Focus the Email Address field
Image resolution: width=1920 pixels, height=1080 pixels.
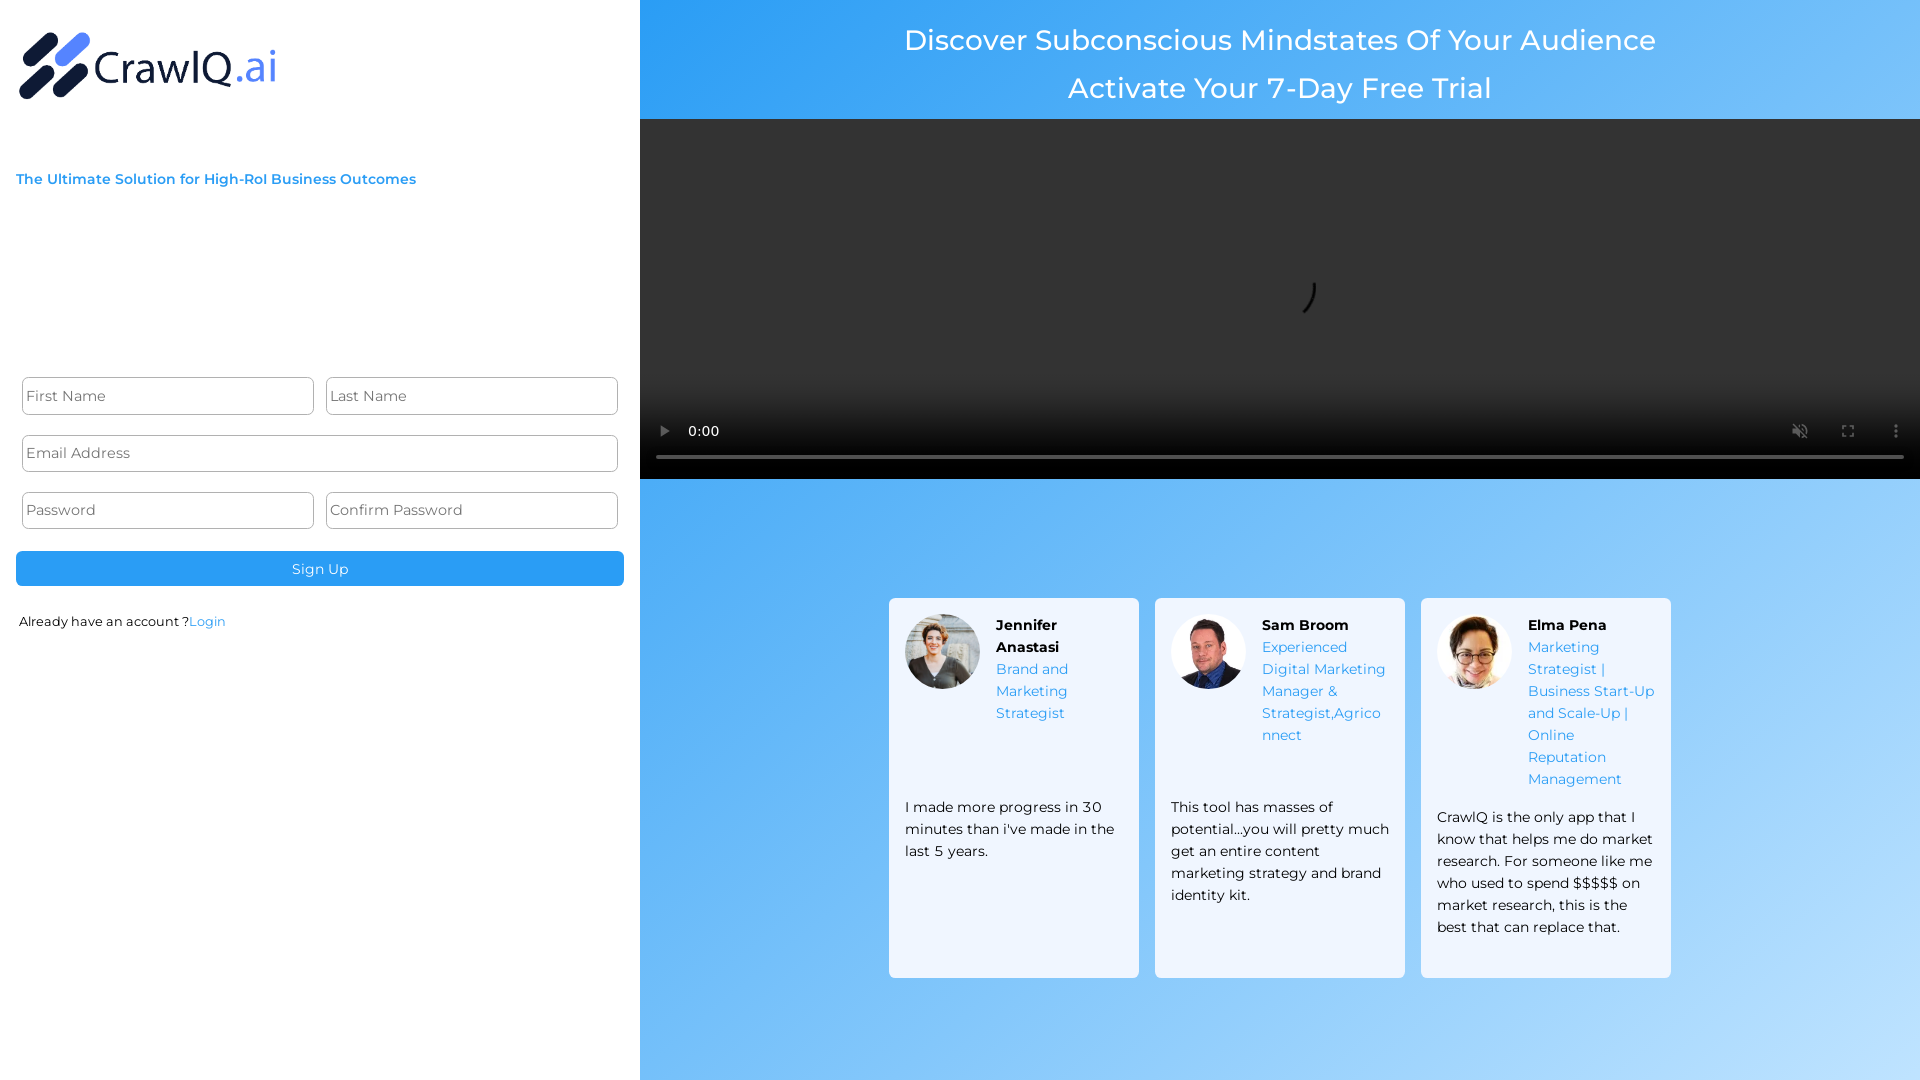coord(320,453)
